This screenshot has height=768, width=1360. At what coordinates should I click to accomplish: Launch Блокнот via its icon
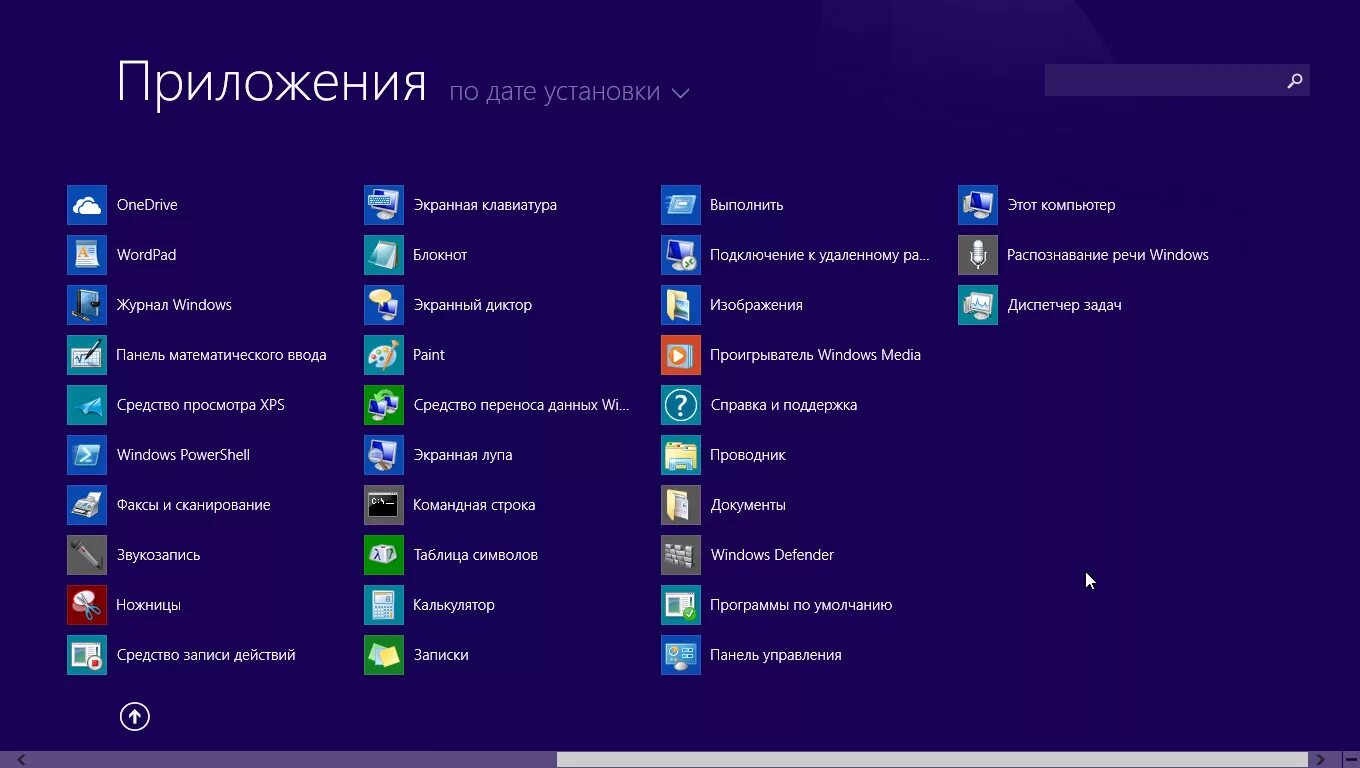(x=384, y=255)
